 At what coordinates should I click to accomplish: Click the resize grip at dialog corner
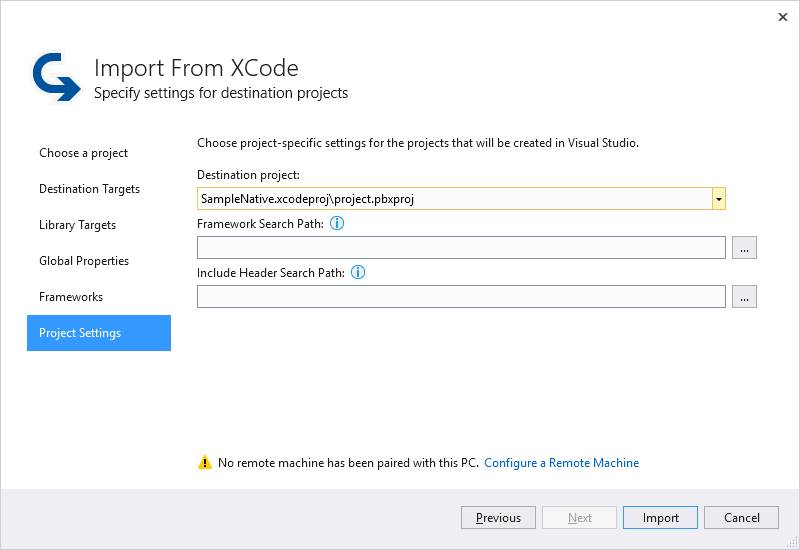[791, 541]
